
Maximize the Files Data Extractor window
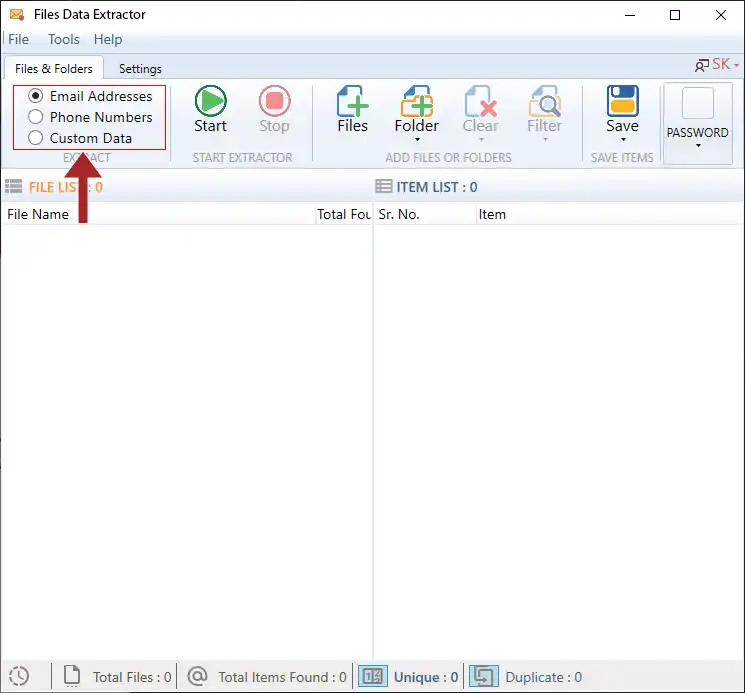tap(675, 15)
